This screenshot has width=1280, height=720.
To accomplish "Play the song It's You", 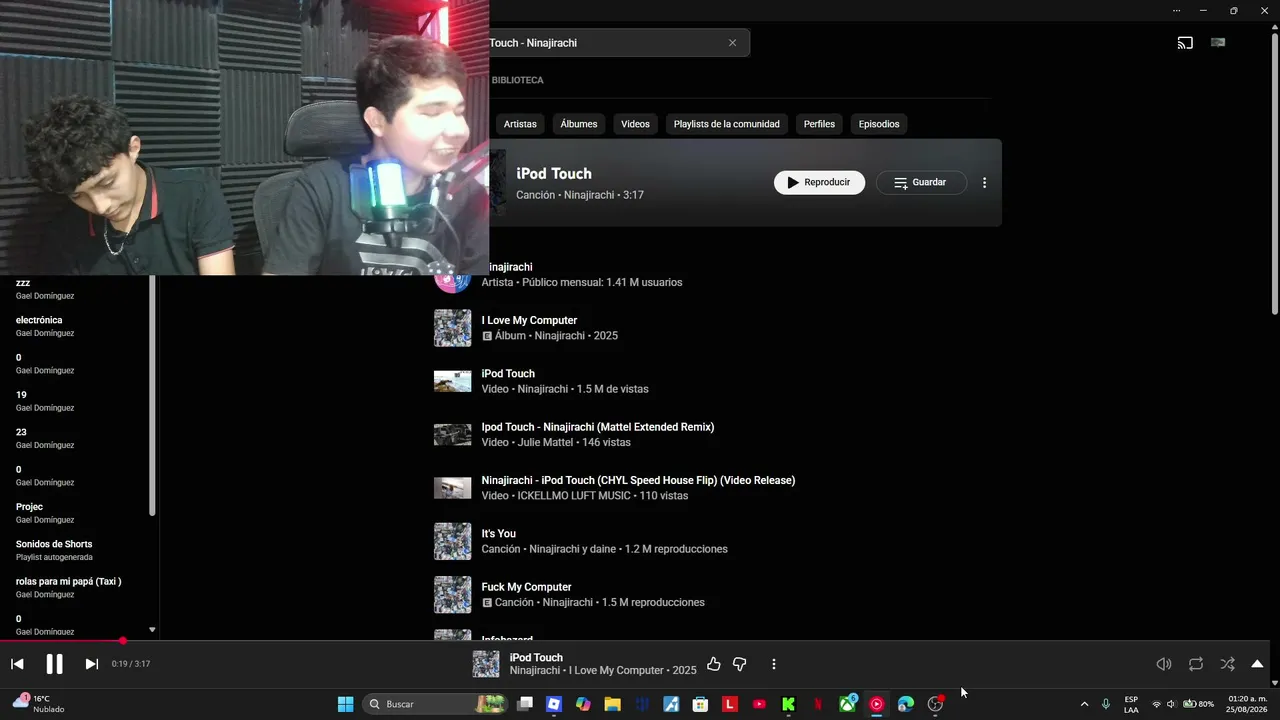I will 498,534.
